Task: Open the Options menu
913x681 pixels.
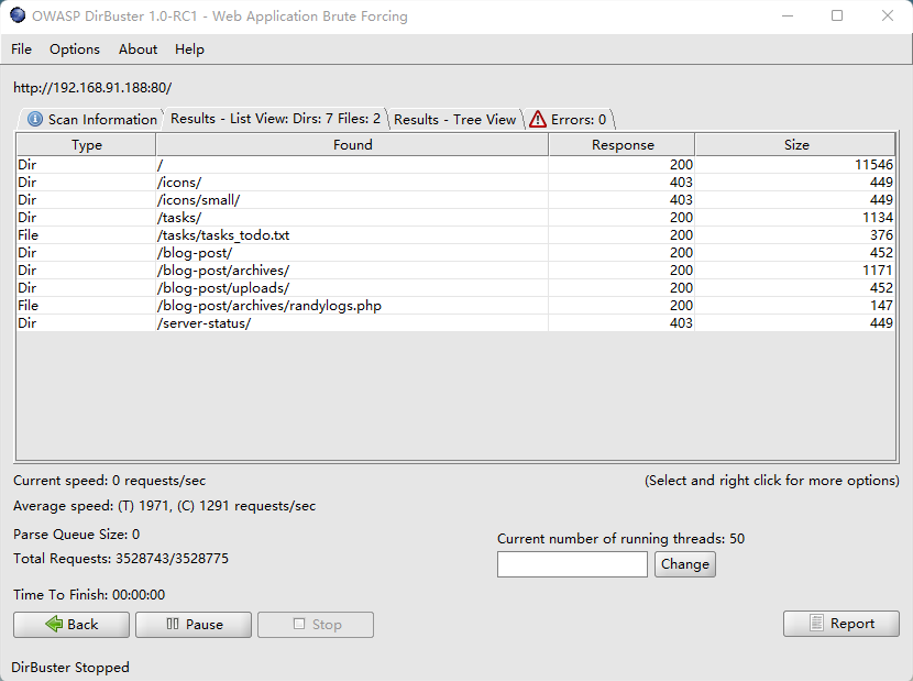Action: (75, 49)
